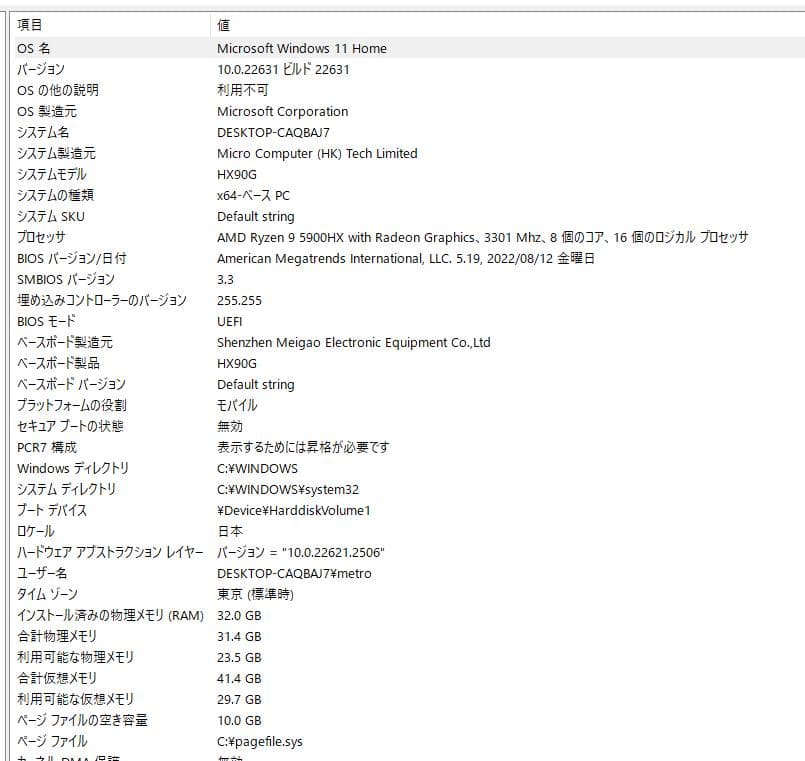Select the BIOS モード row

tap(46, 321)
